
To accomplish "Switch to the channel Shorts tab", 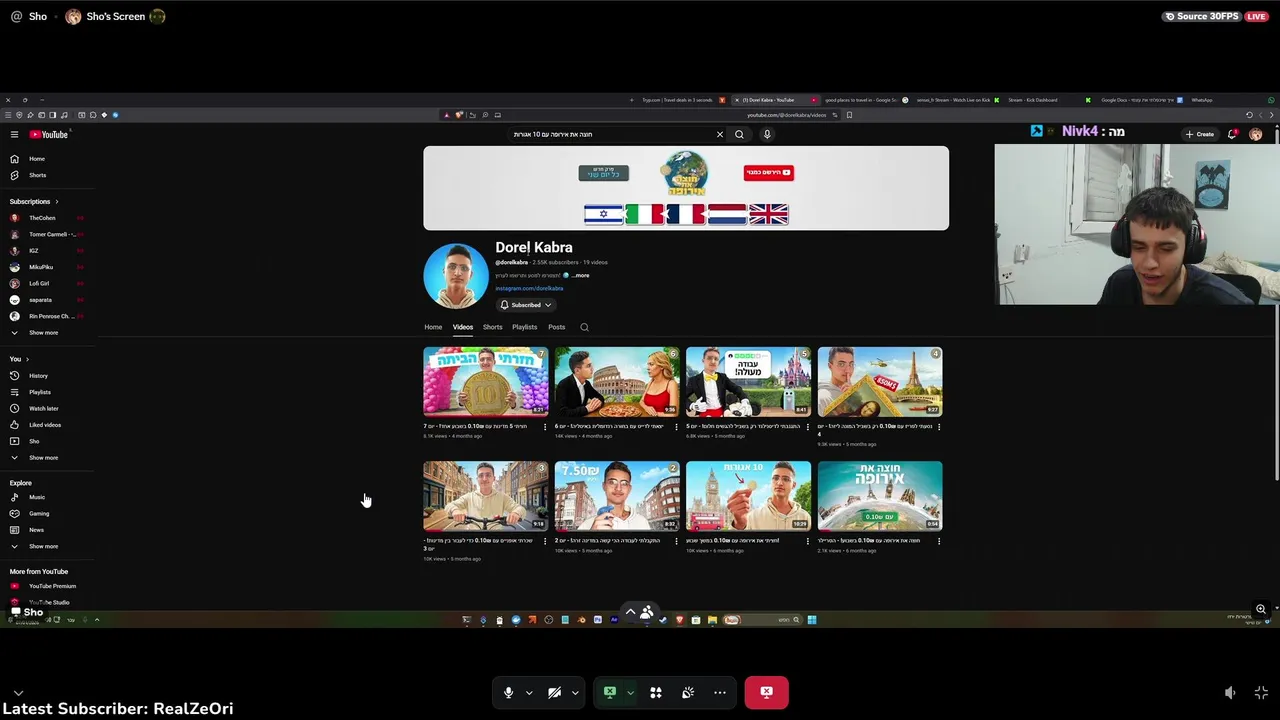I will 493,327.
